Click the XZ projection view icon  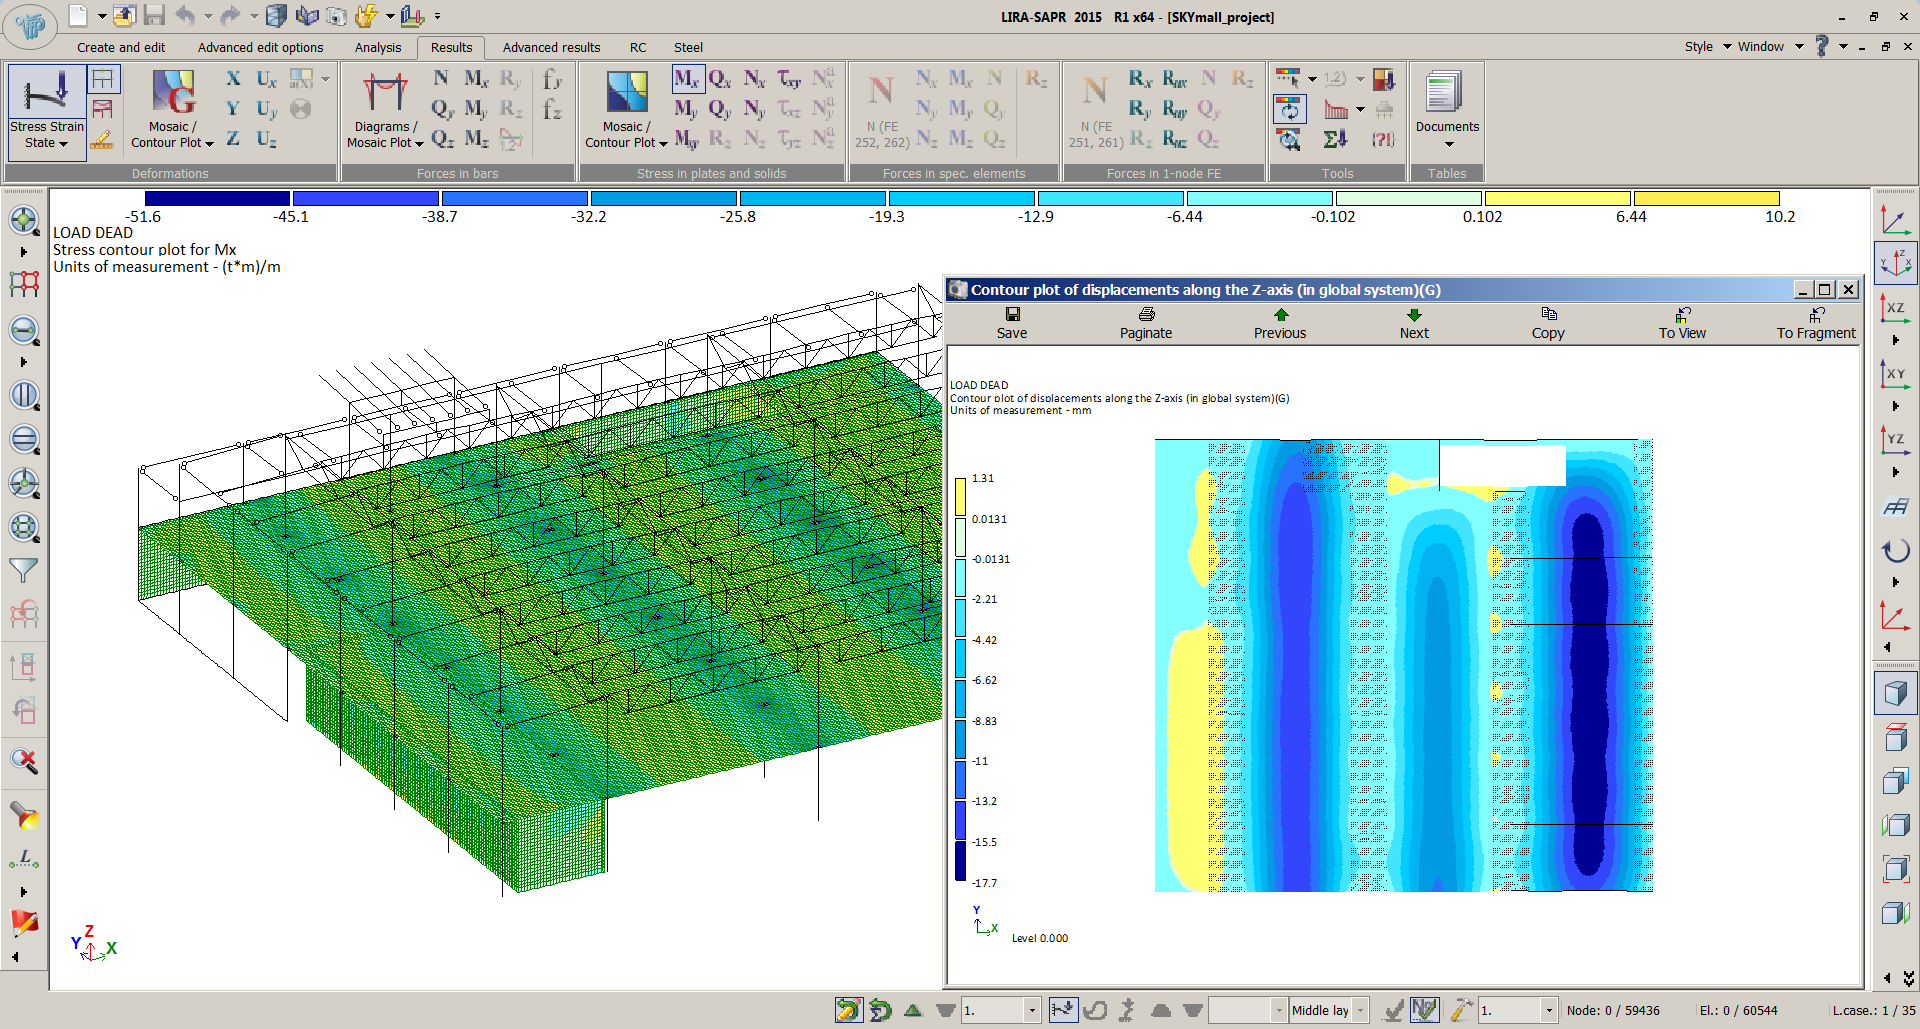point(1895,309)
